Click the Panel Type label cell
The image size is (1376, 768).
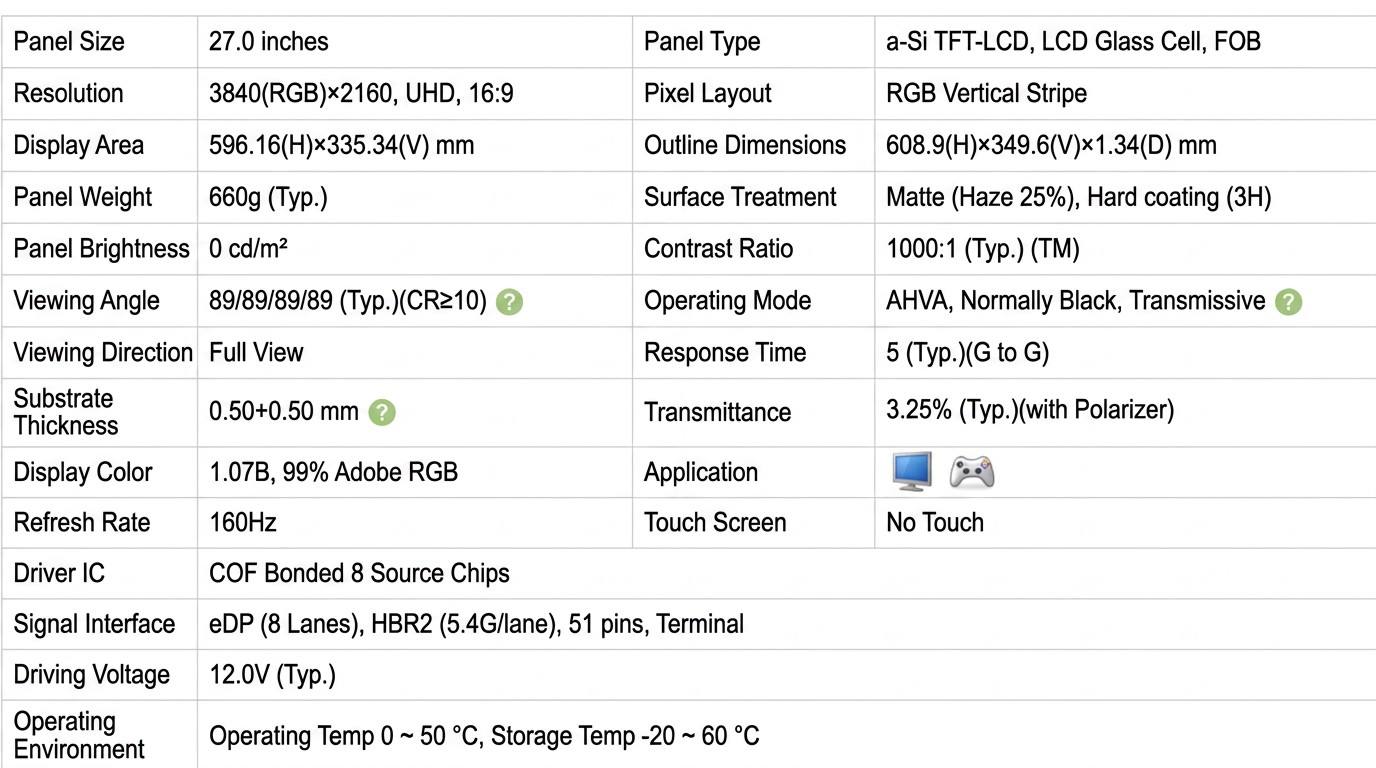[x=753, y=42]
